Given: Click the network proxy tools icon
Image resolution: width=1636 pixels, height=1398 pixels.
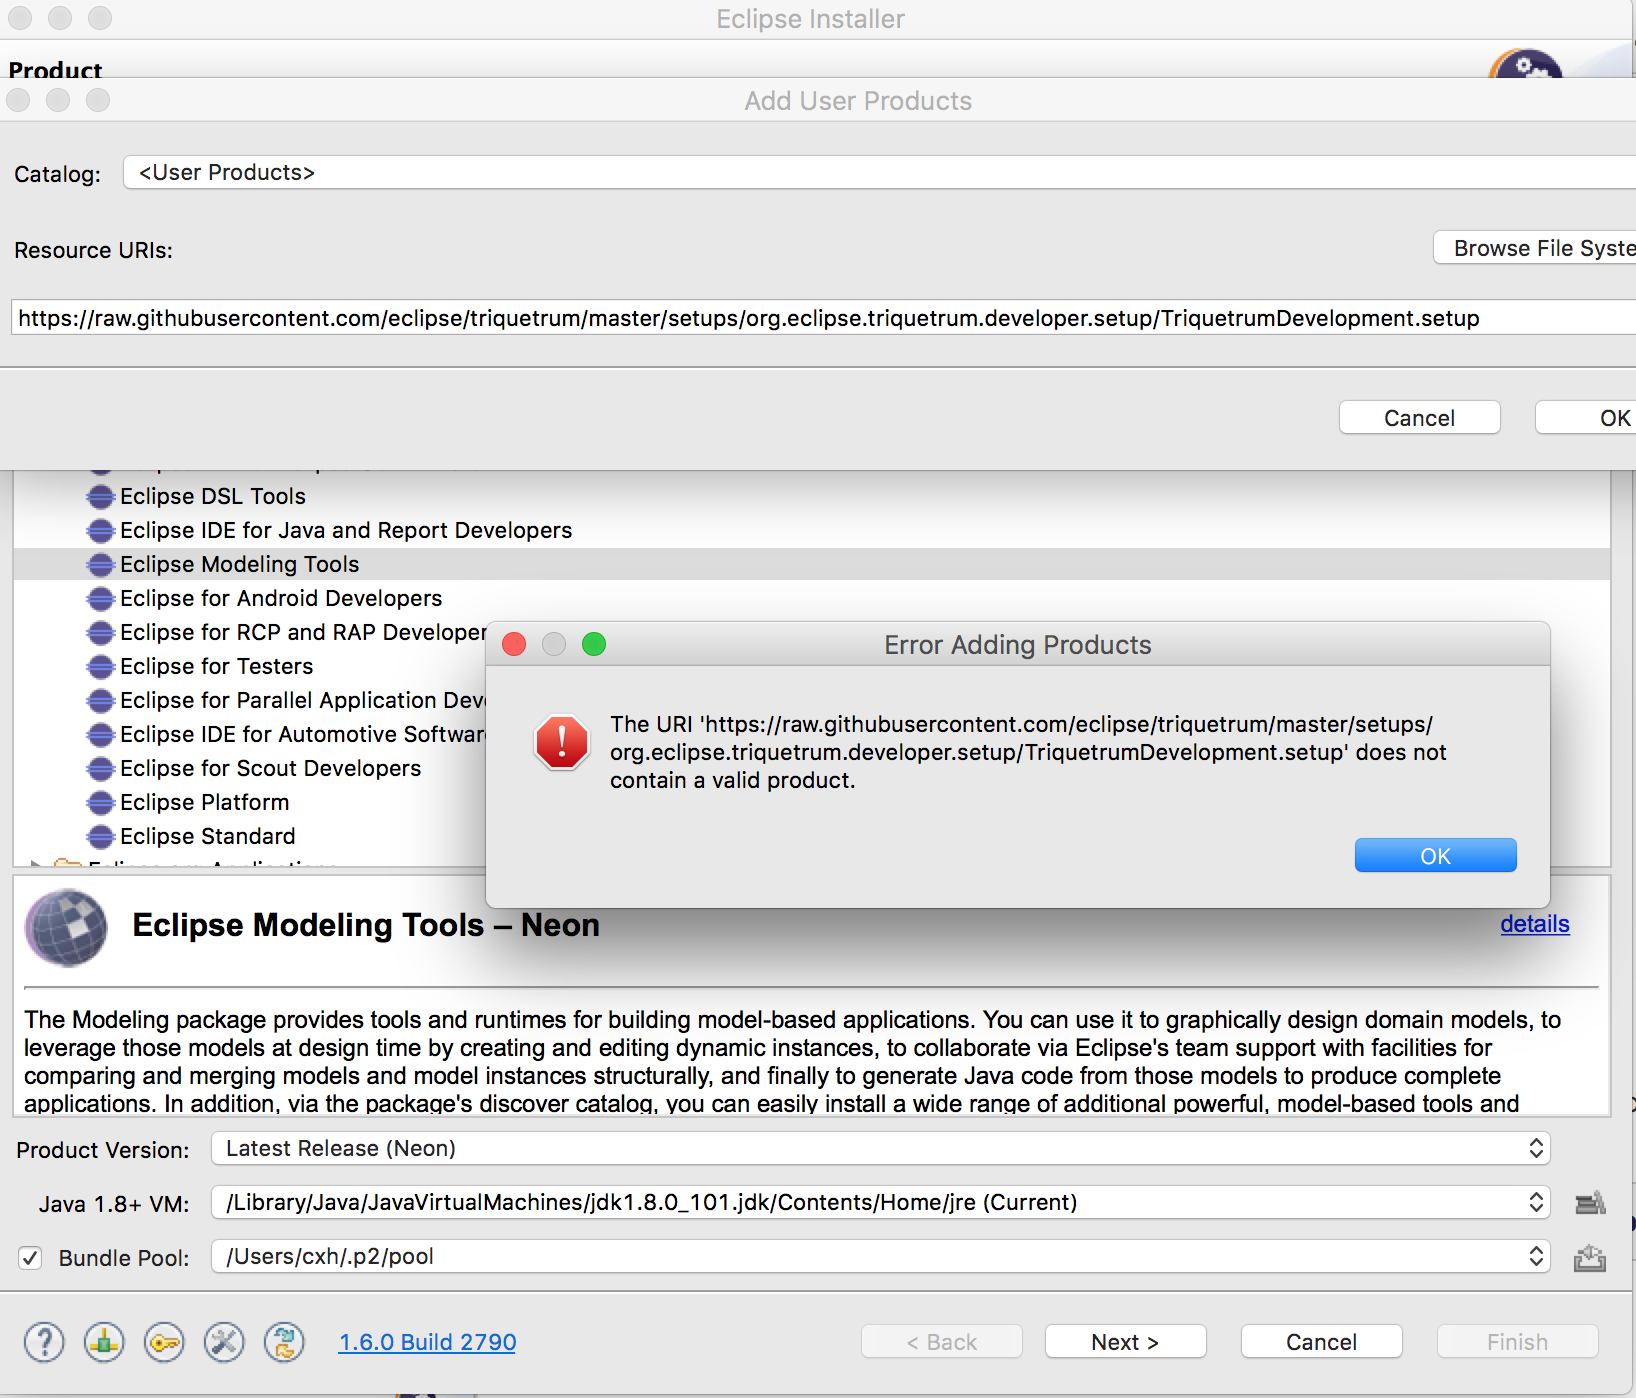Looking at the screenshot, I should point(224,1342).
